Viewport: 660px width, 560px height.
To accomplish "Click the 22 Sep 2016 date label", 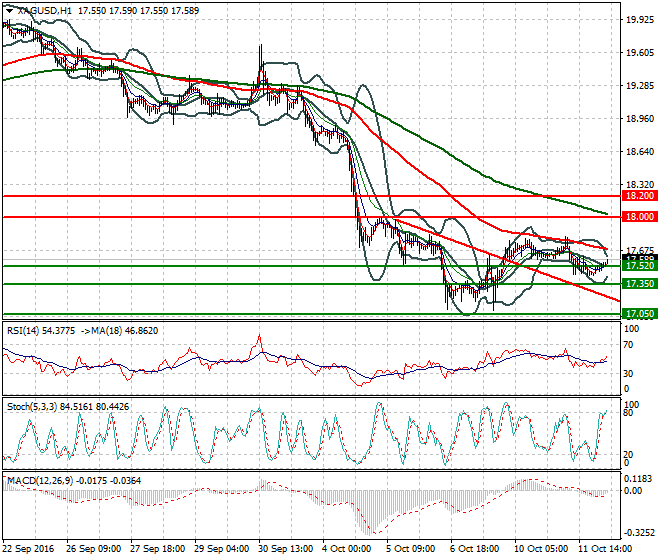I will pos(29,549).
